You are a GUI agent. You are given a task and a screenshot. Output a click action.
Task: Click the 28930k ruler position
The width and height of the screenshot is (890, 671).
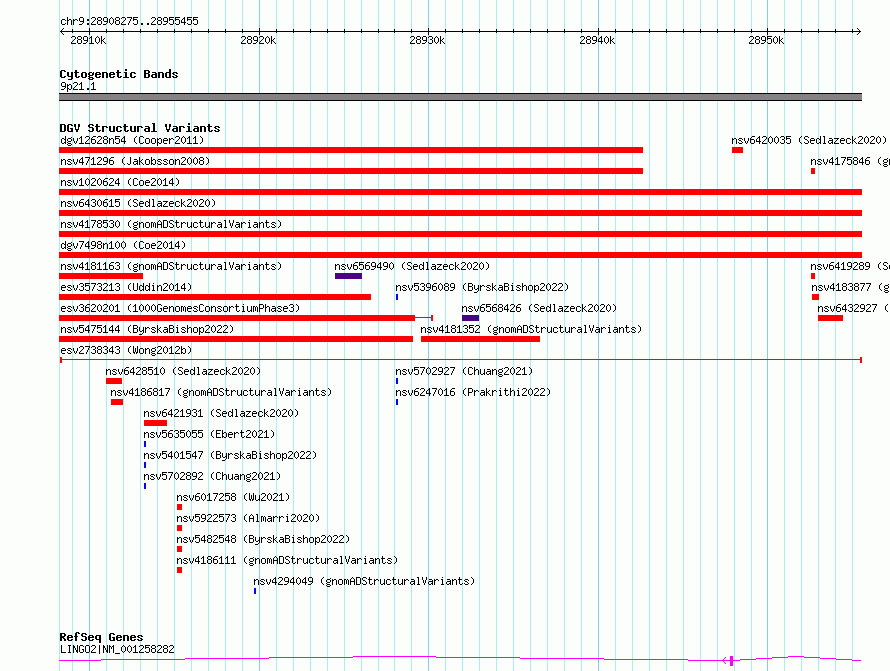point(427,40)
